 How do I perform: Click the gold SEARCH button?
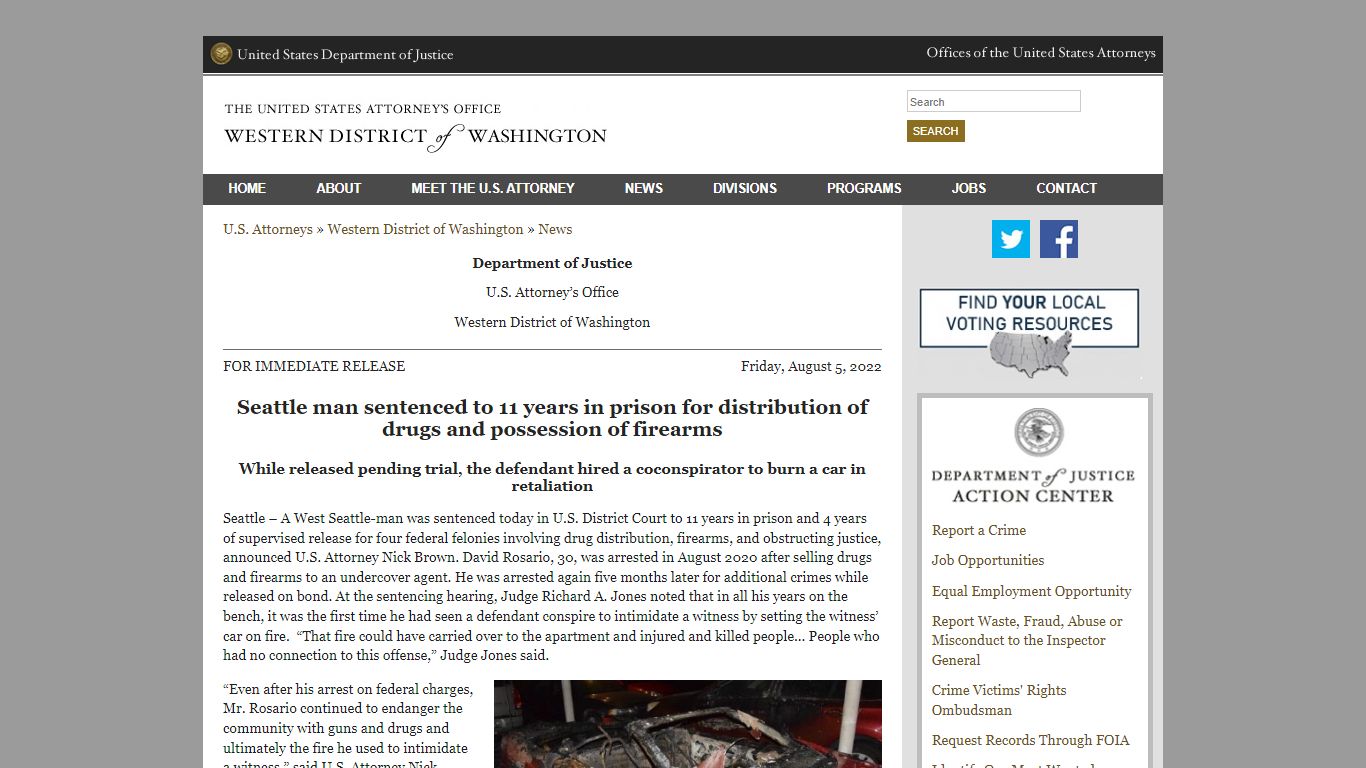click(x=936, y=131)
